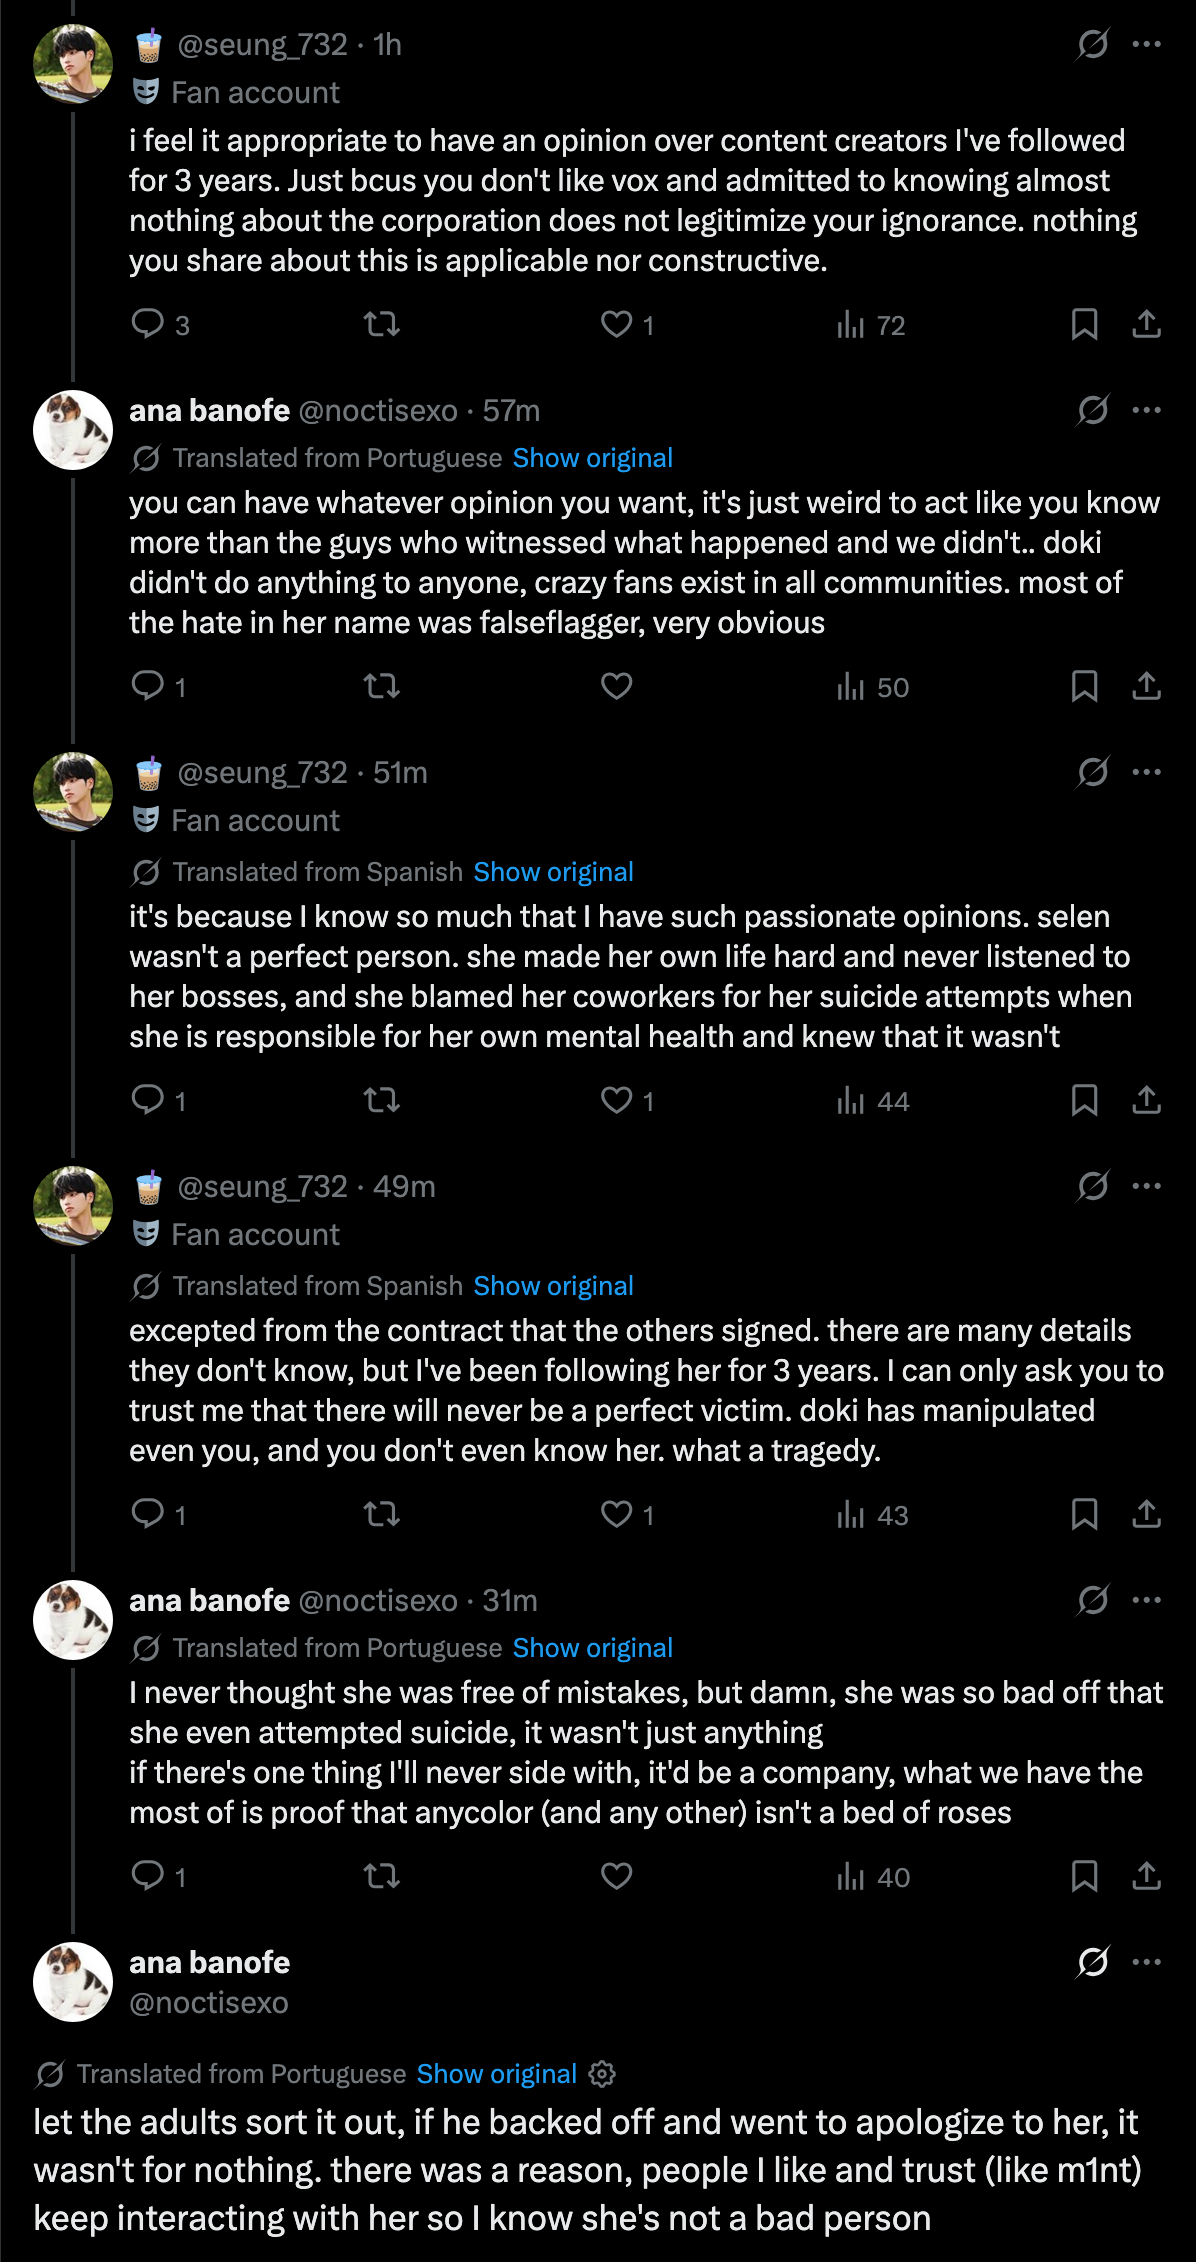Open translation settings gear on main tweet
This screenshot has height=2262, width=1196.
602,2074
